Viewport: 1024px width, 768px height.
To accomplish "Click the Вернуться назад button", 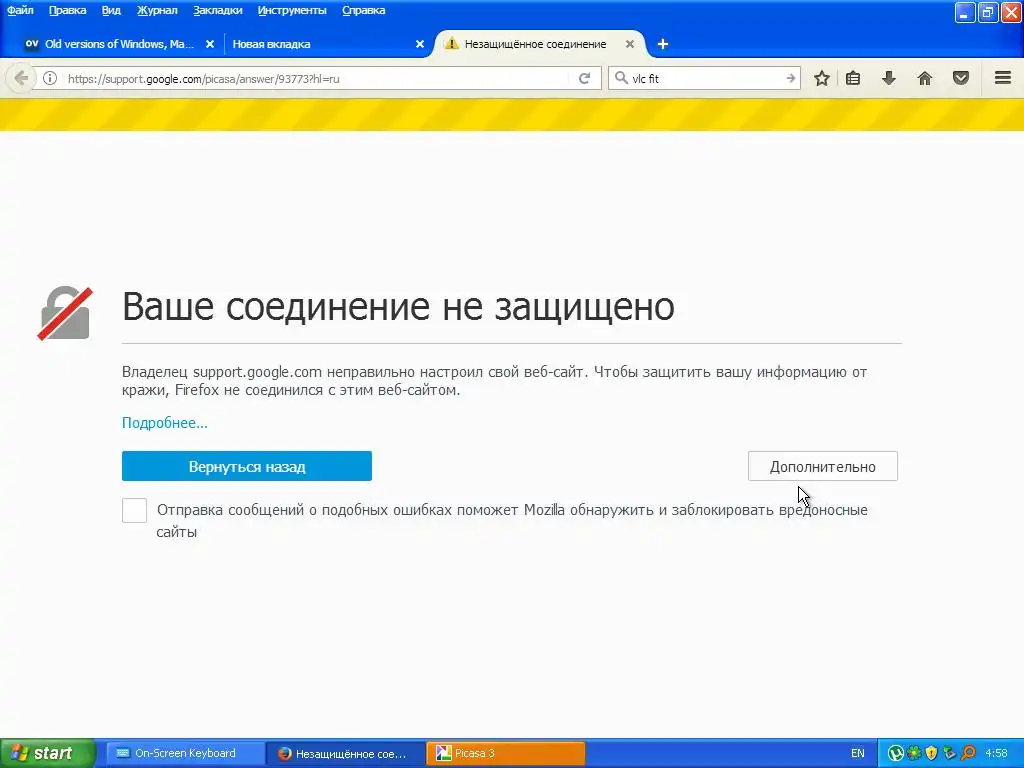I will pos(247,466).
